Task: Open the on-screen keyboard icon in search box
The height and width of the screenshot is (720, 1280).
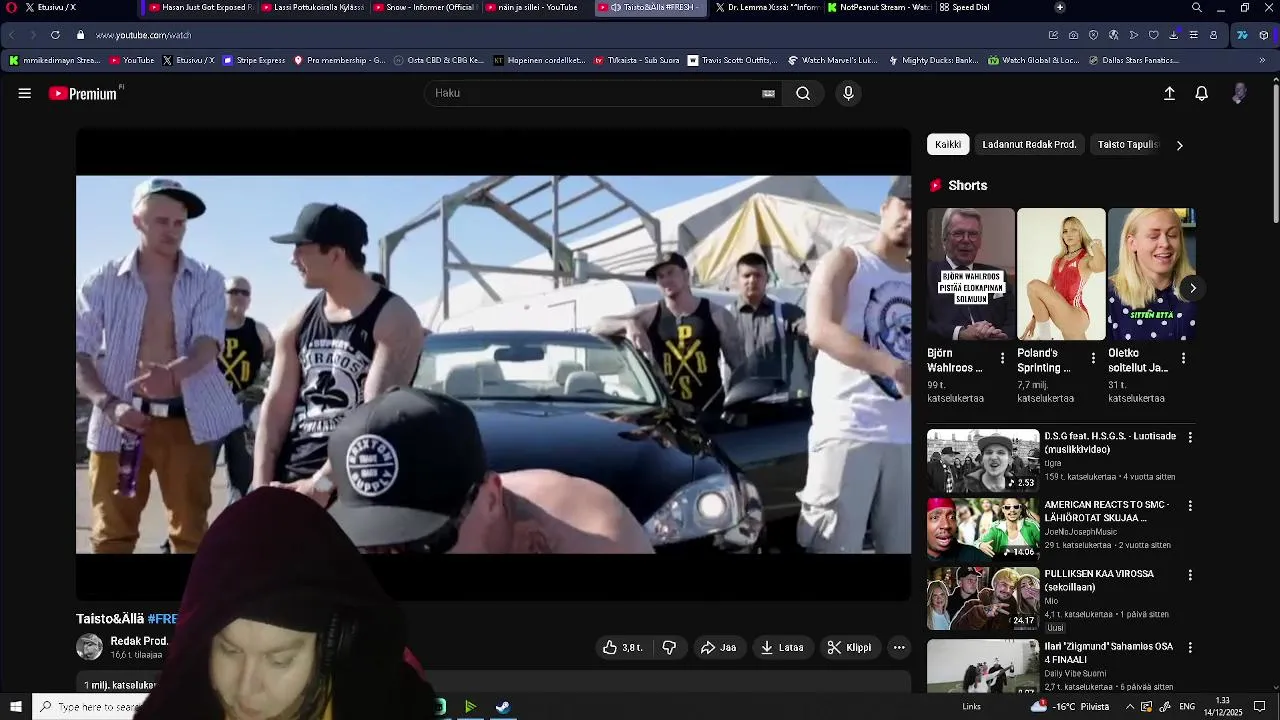Action: [768, 94]
